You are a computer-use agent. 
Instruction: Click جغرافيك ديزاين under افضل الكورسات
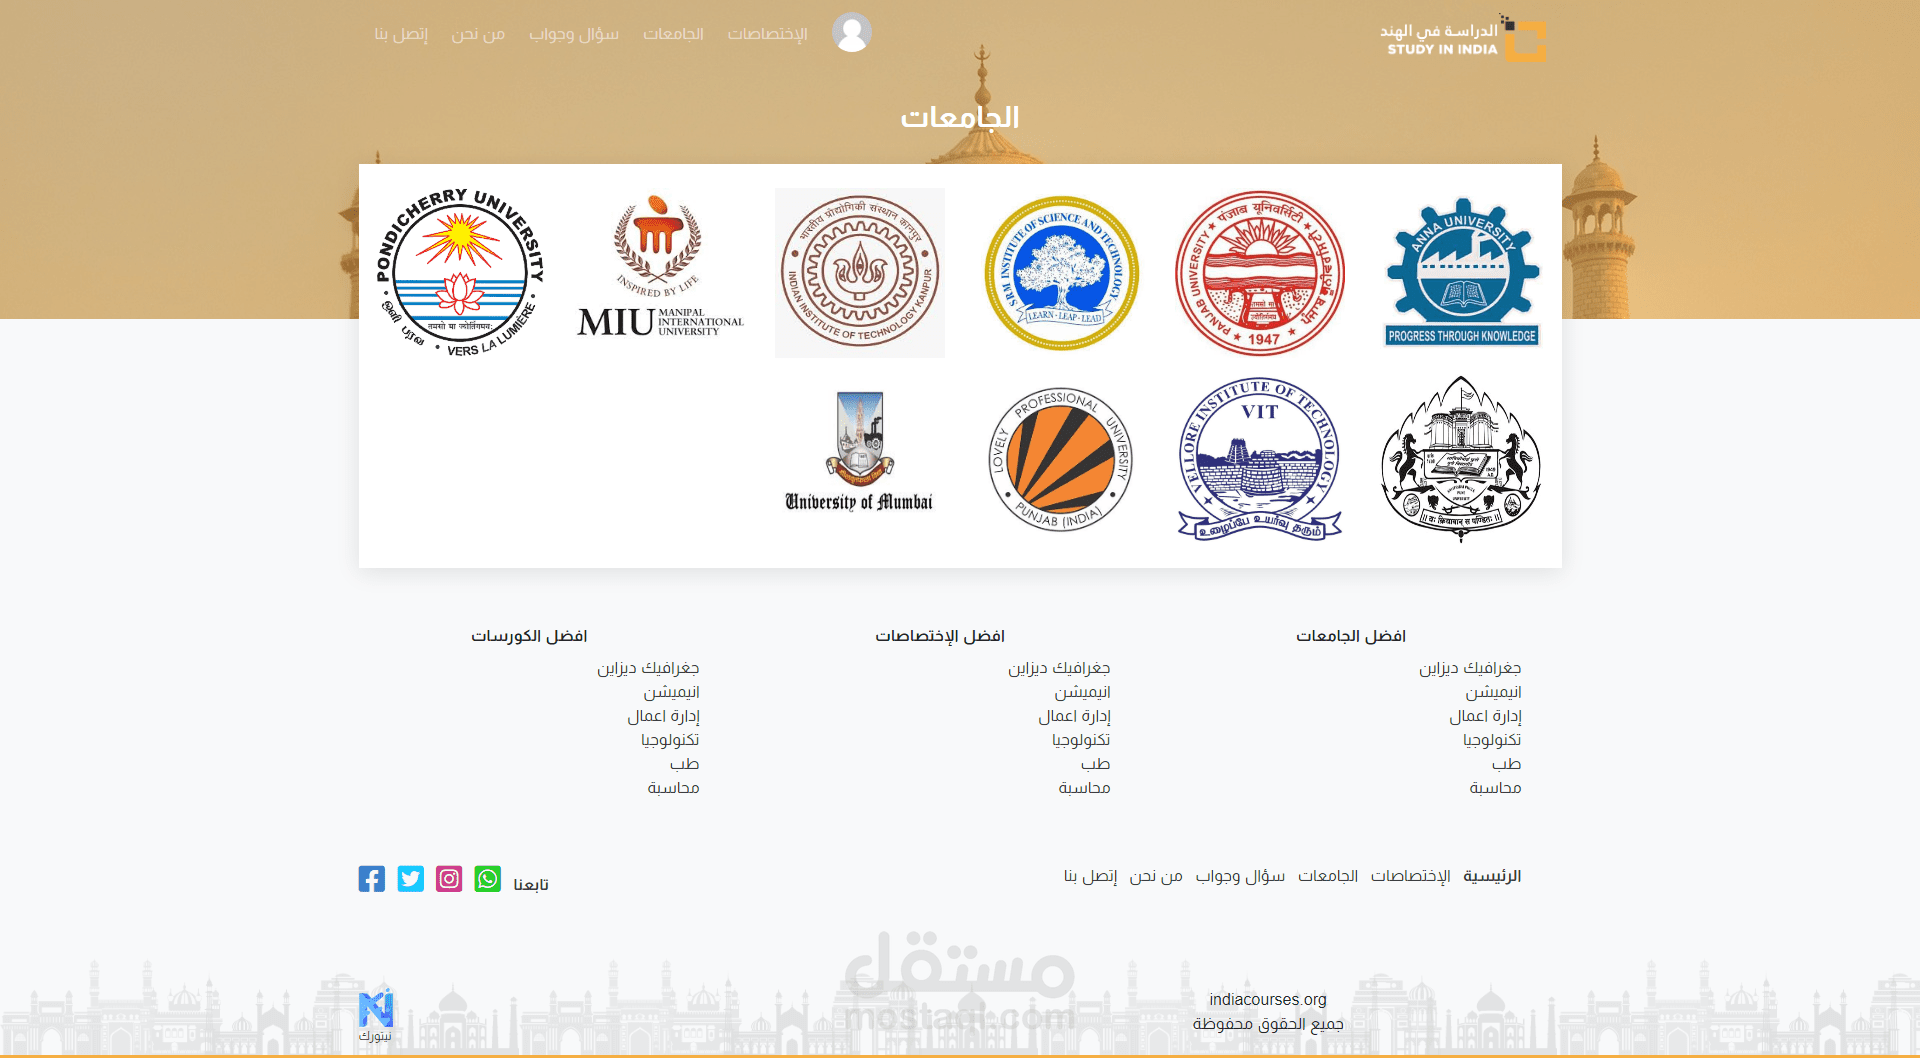648,668
